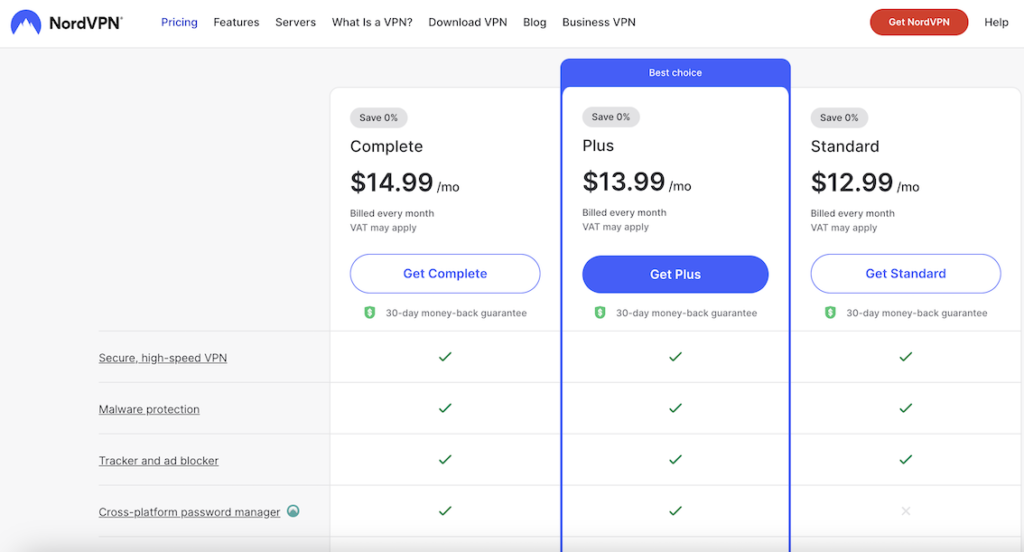
Task: Click Get Plus button
Action: point(675,274)
